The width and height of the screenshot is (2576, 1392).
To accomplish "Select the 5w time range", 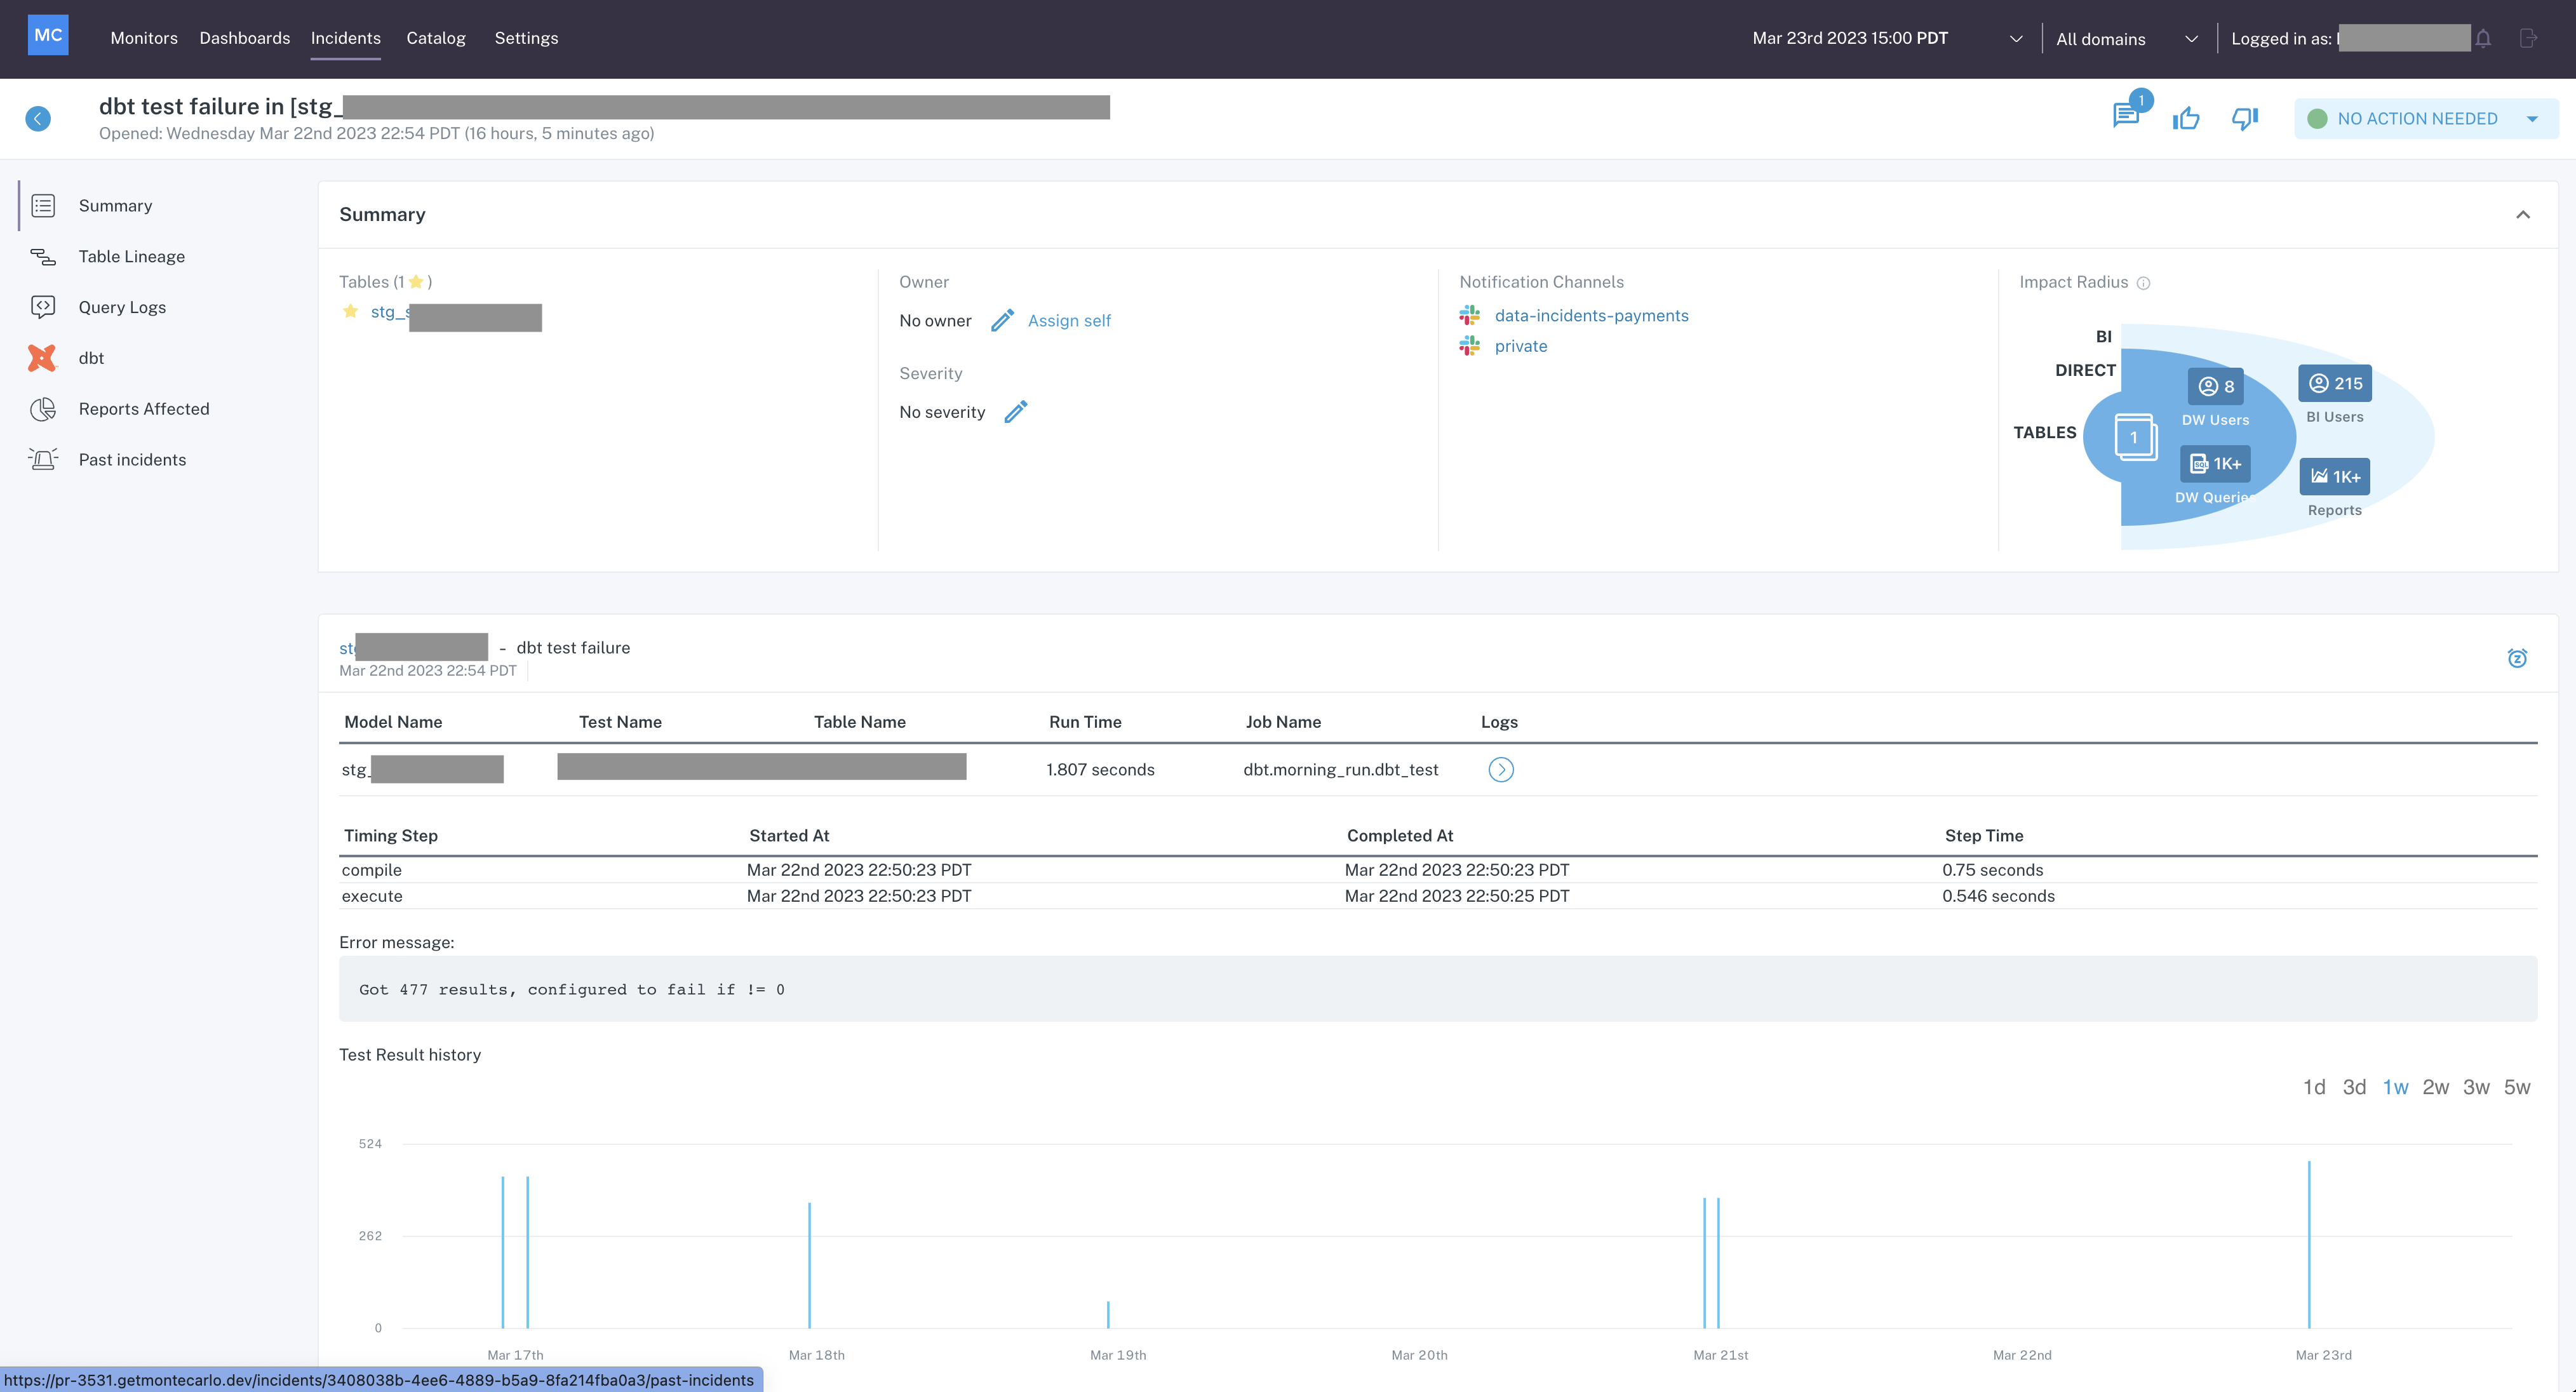I will 2517,1087.
